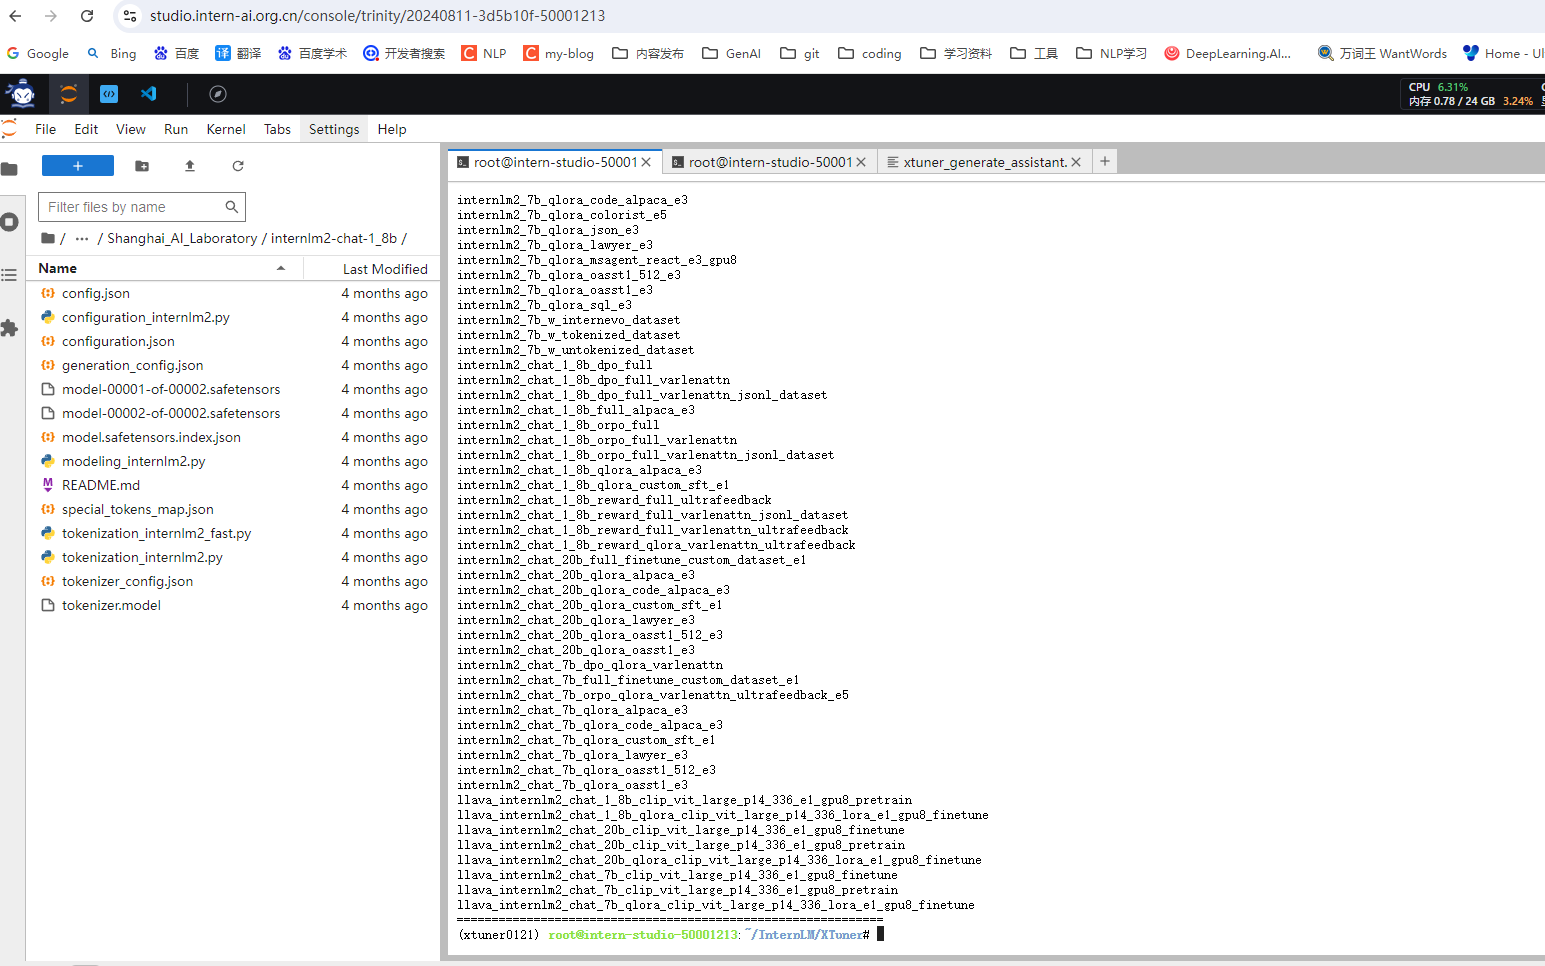Close the xtuner_generate_assistant tab
Viewport: 1545px width, 966px height.
(1076, 162)
